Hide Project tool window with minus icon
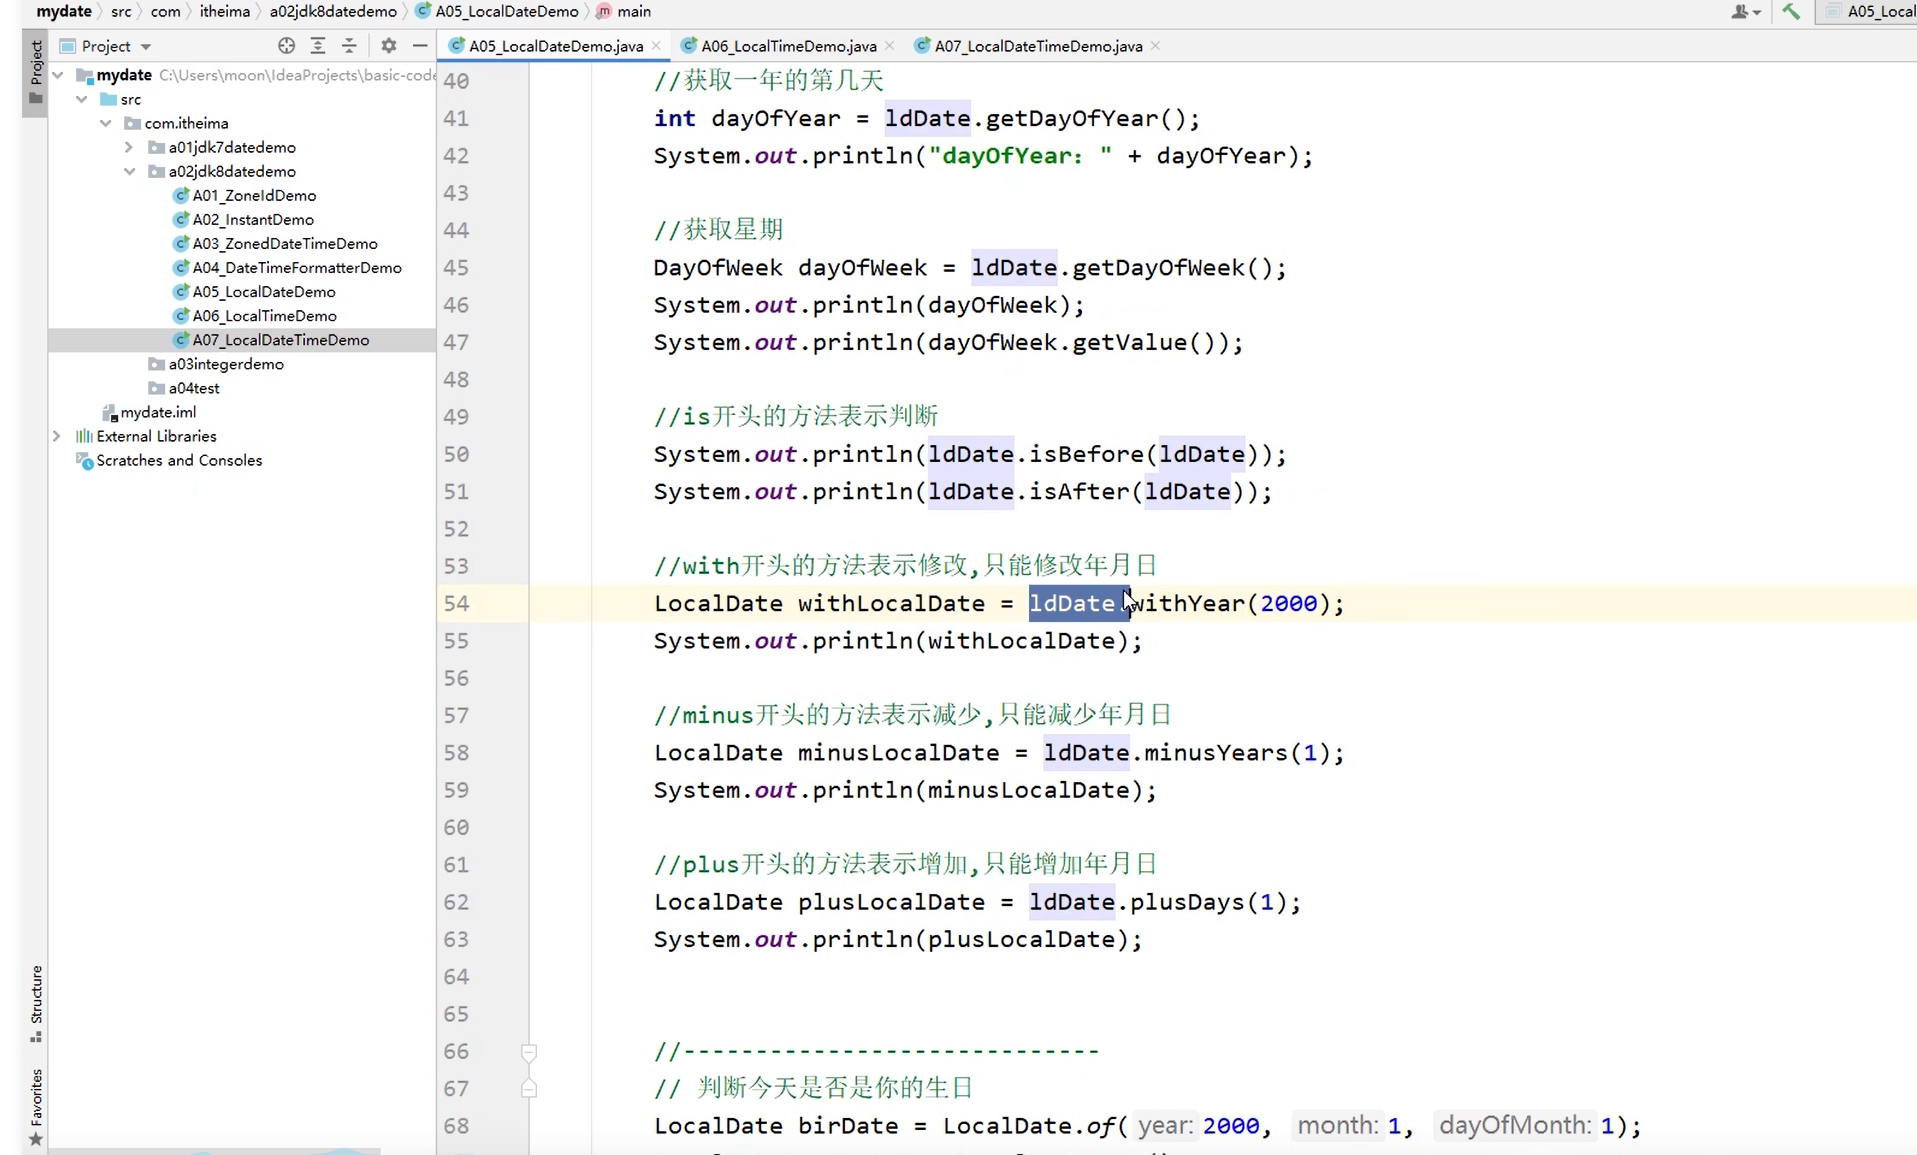This screenshot has height=1155, width=1917. tap(419, 46)
